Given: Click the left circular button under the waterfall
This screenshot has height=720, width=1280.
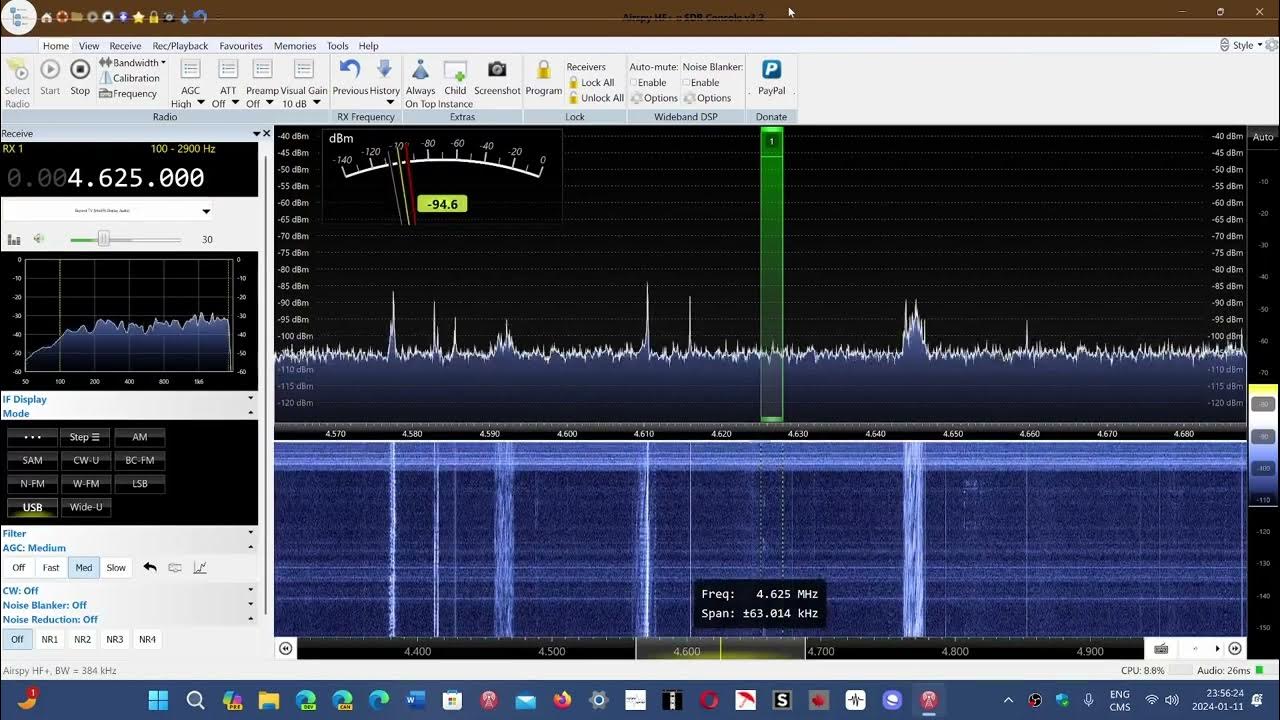Looking at the screenshot, I should tap(286, 648).
